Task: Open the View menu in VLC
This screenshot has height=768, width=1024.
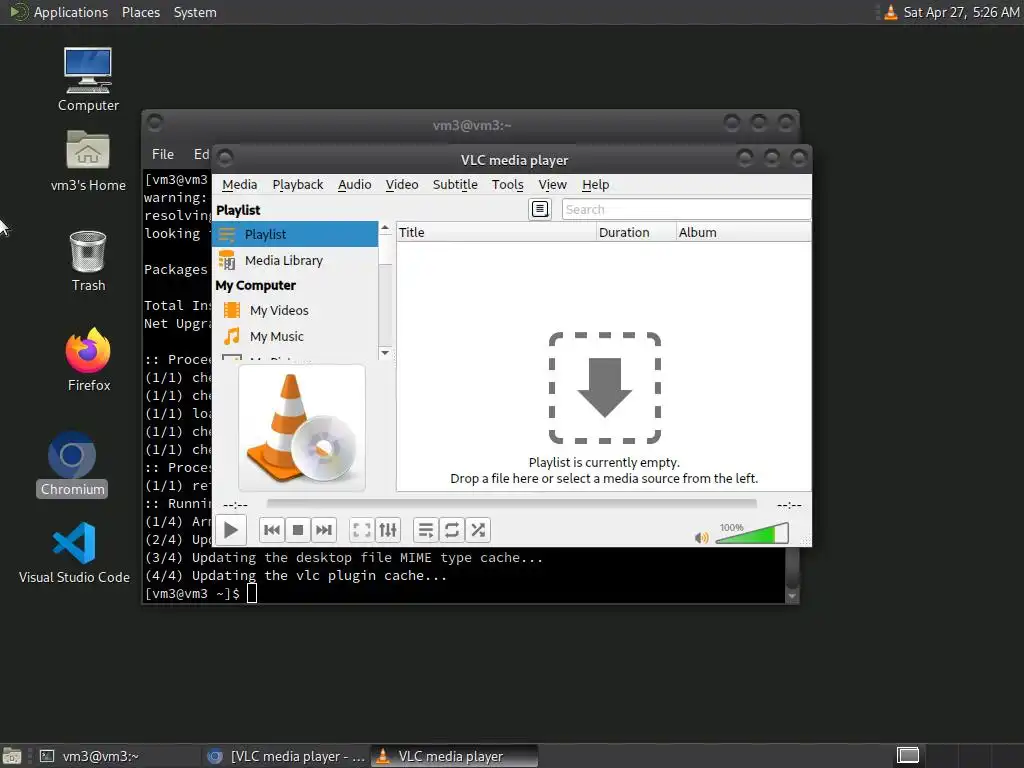Action: (552, 185)
